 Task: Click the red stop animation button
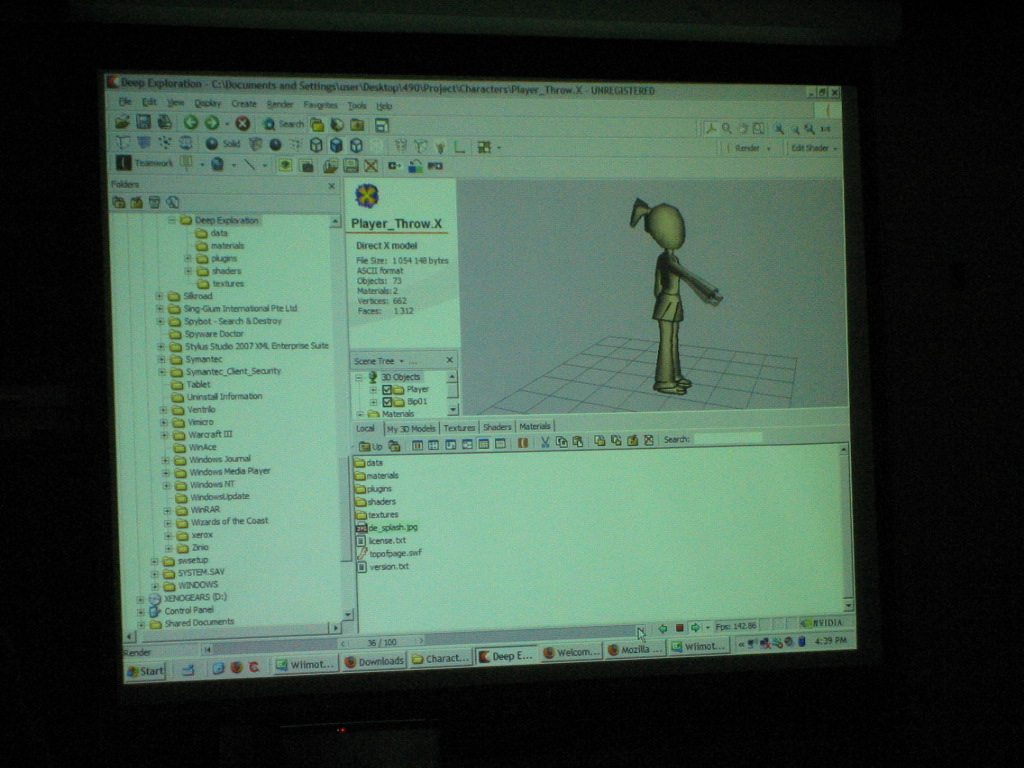[679, 627]
